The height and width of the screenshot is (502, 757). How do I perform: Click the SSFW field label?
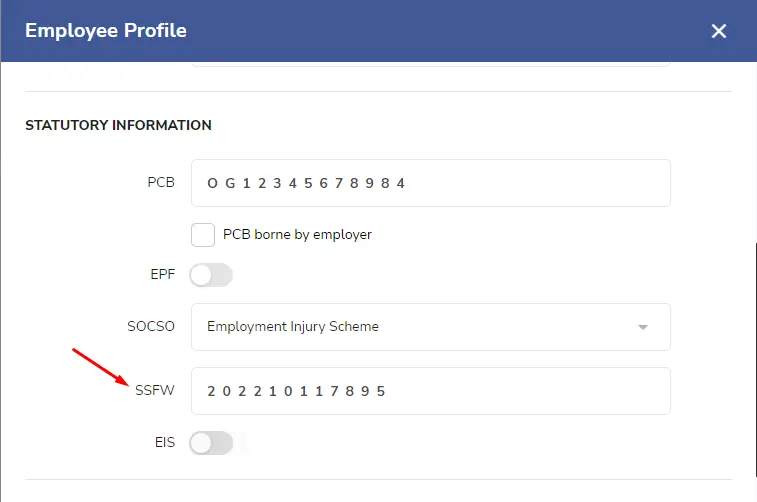click(154, 390)
